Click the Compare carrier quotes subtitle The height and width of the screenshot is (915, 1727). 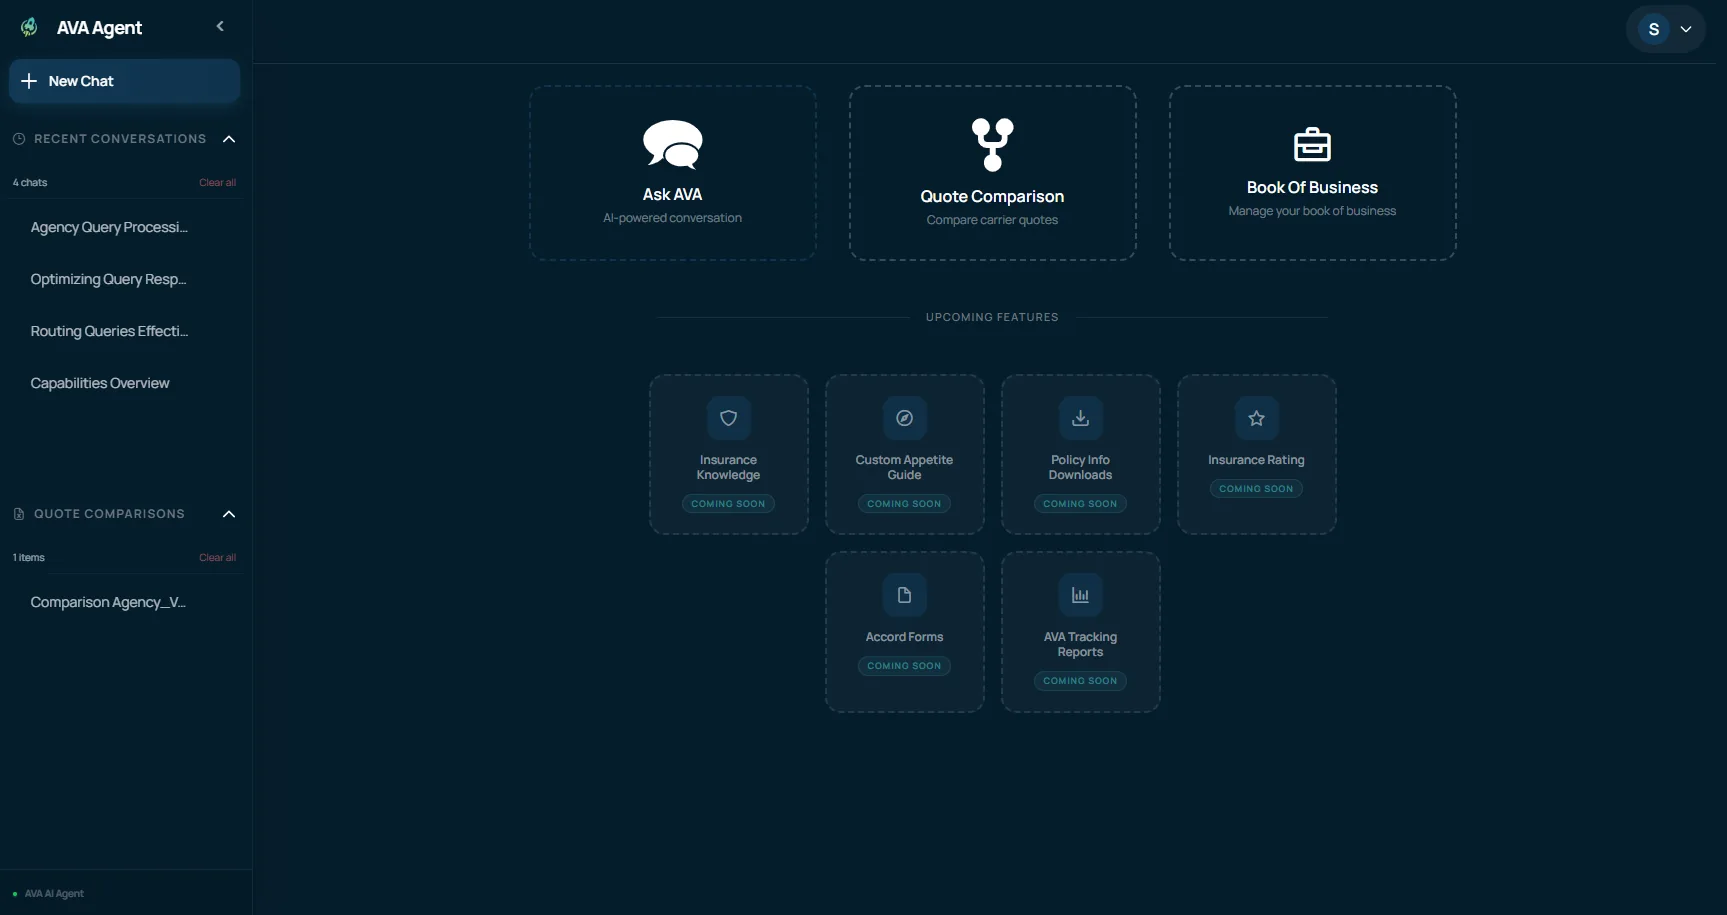(x=992, y=220)
